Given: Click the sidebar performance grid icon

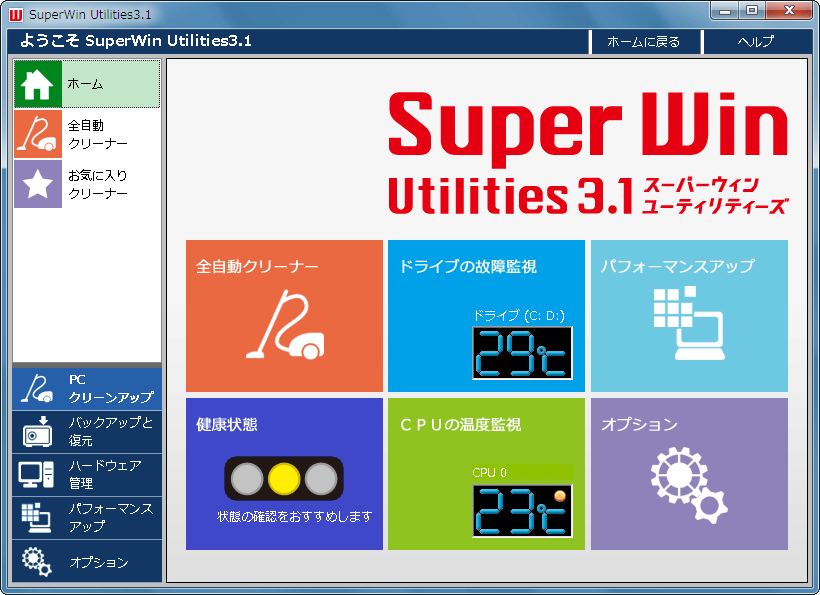Looking at the screenshot, I should 36,518.
